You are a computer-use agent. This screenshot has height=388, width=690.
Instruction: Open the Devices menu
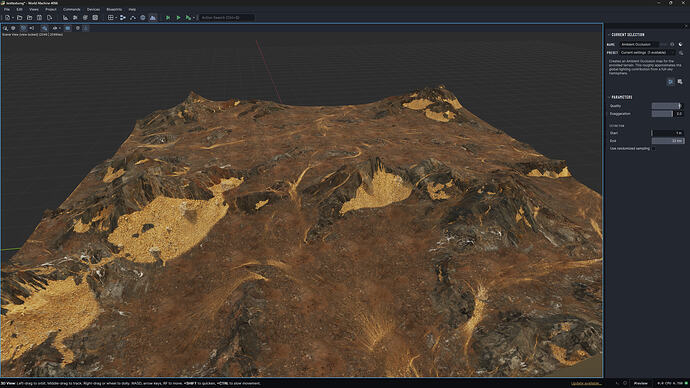93,9
